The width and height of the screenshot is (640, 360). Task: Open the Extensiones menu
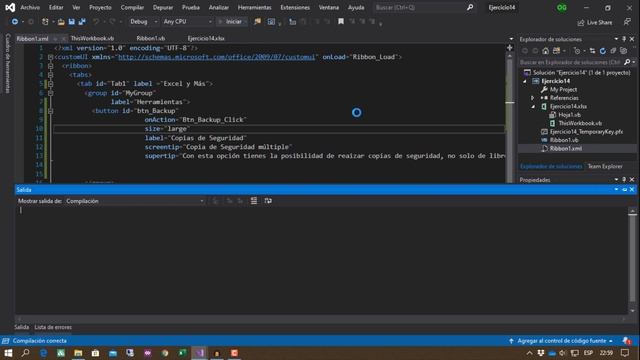(295, 7)
